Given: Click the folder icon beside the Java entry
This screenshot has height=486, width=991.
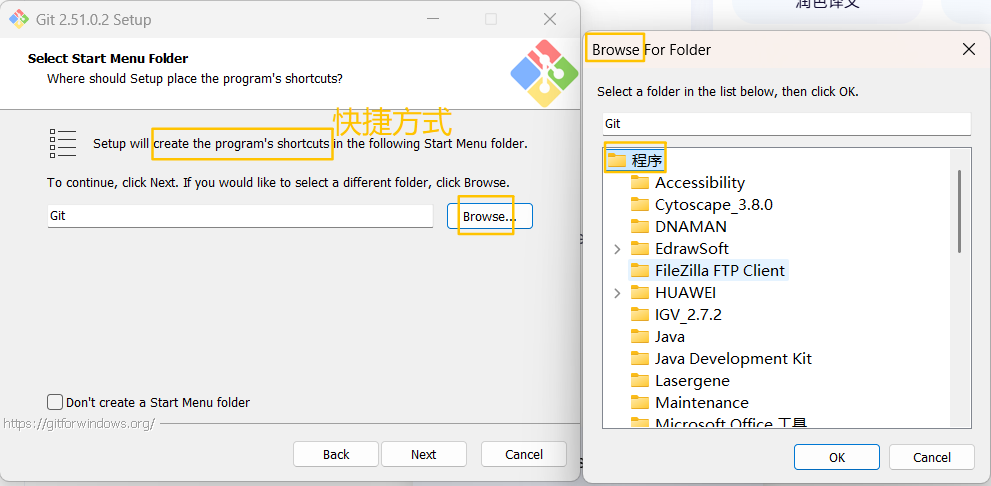Looking at the screenshot, I should [640, 336].
